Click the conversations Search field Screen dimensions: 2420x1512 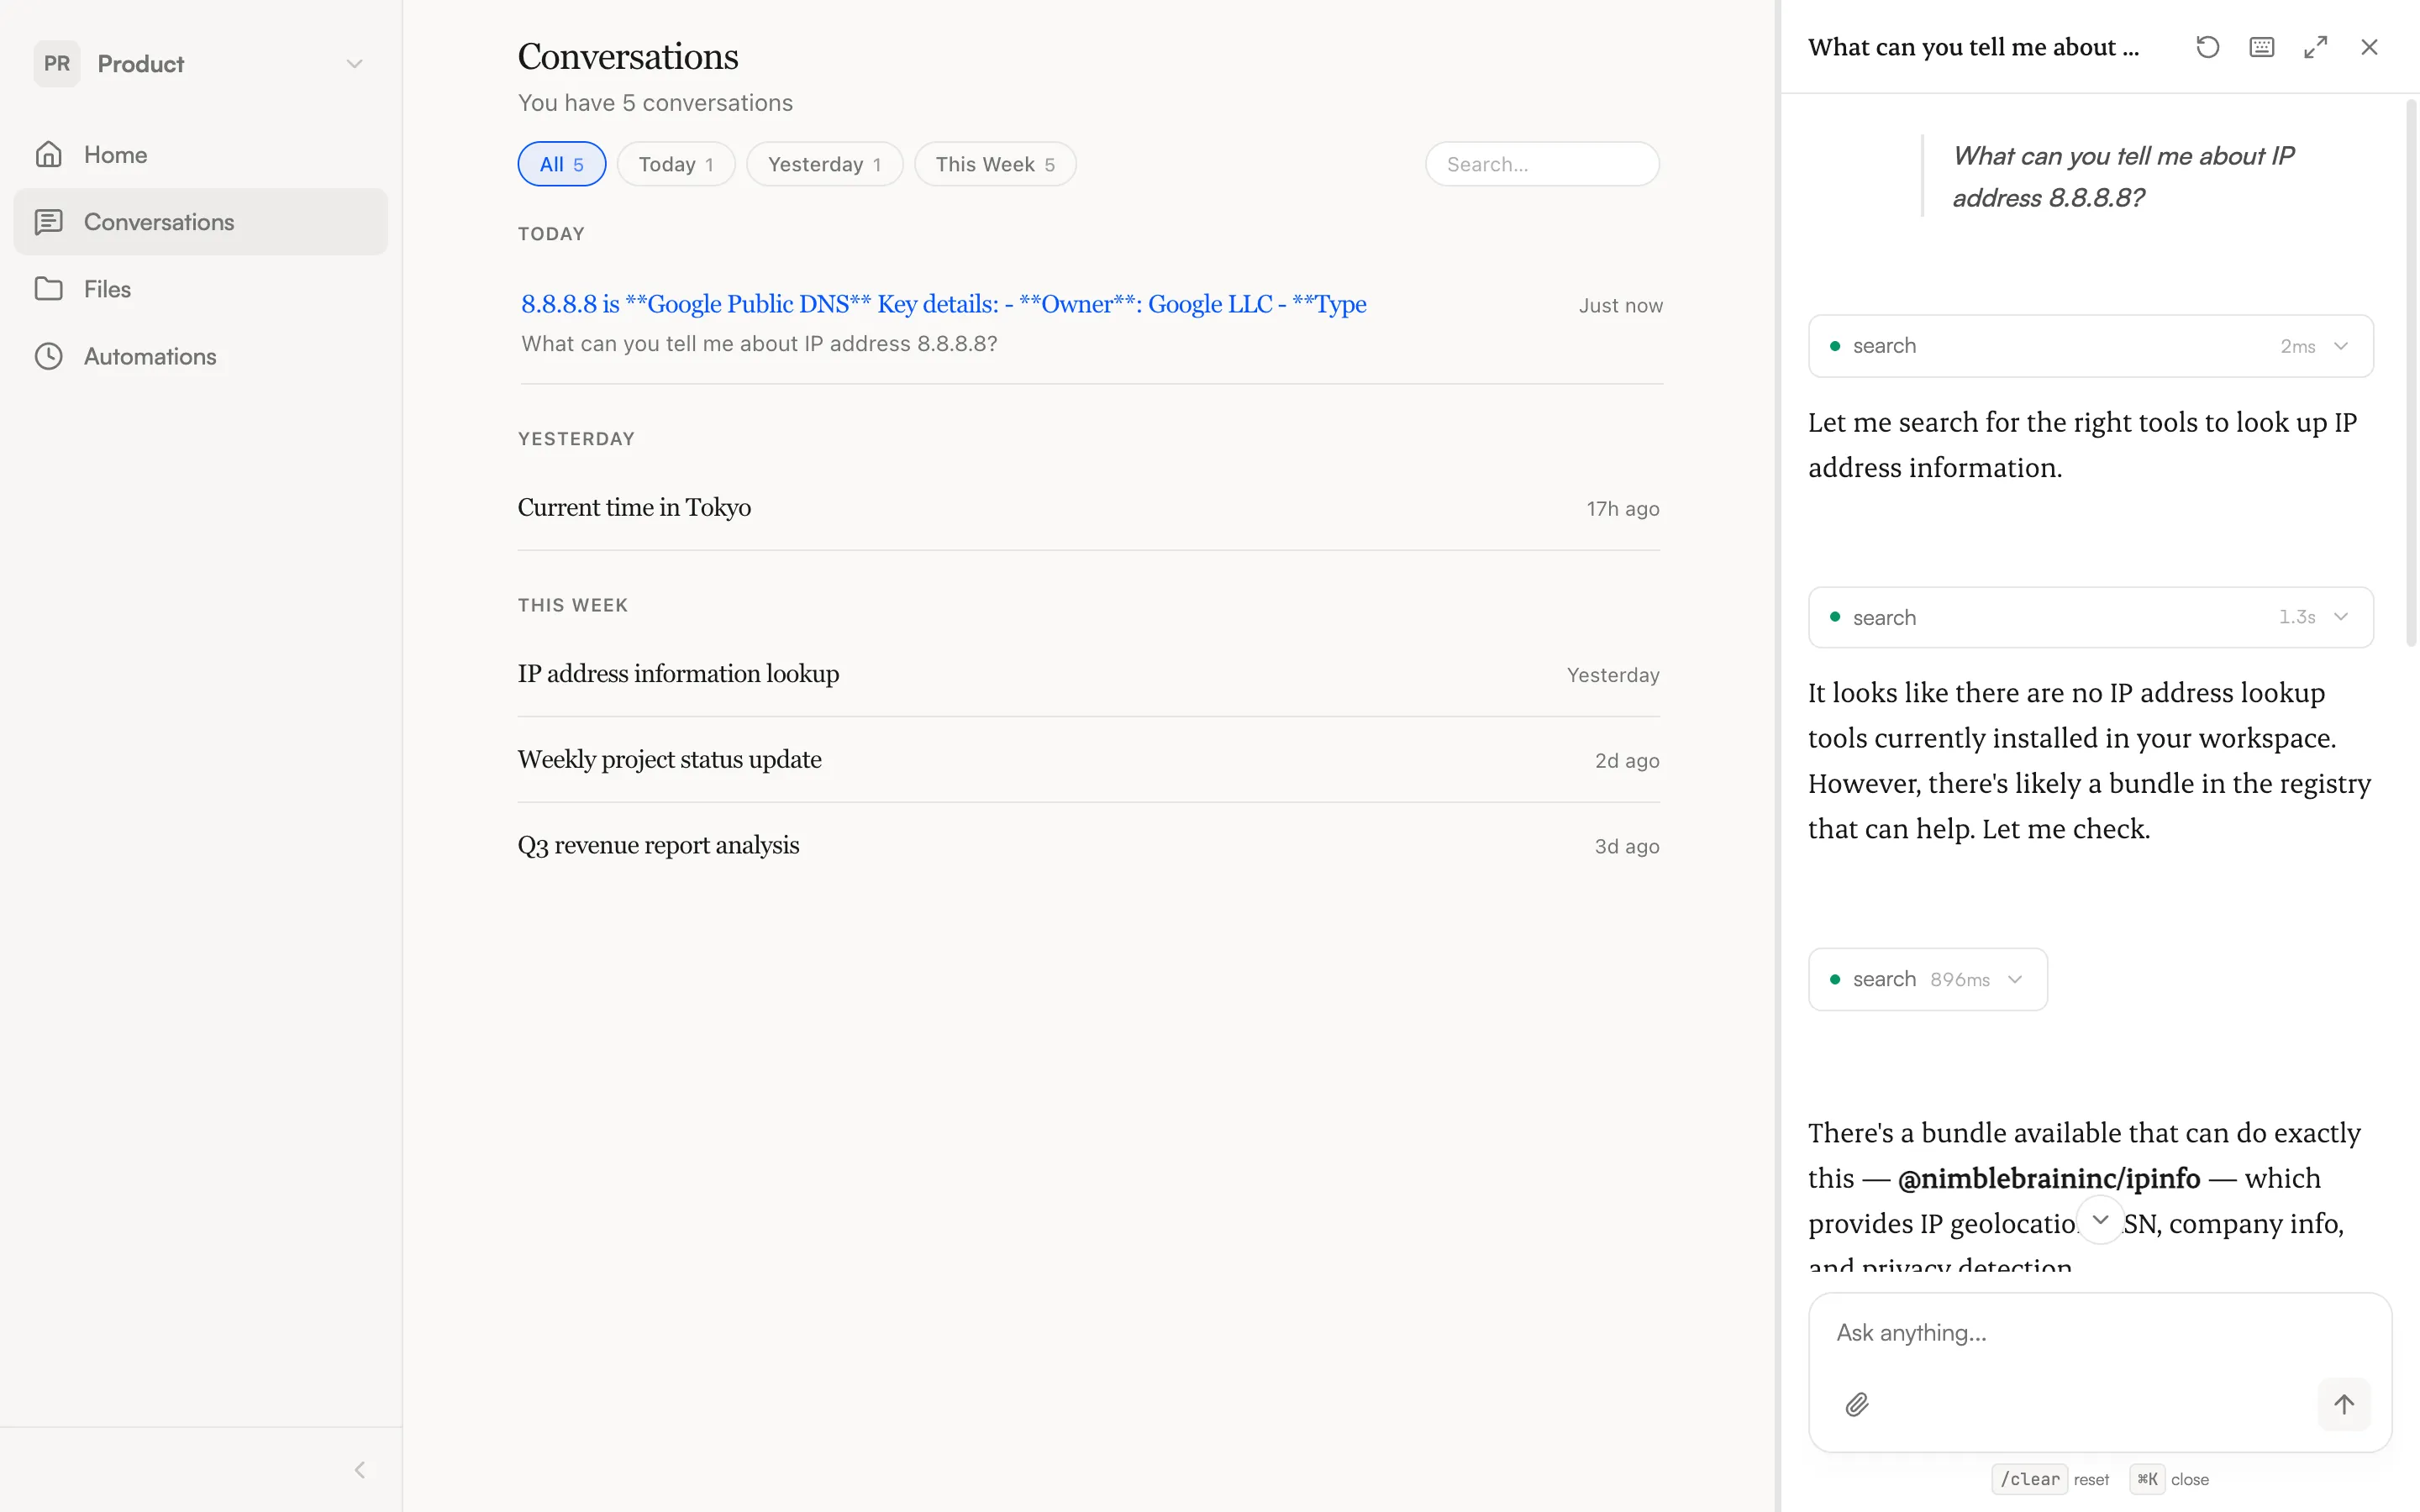tap(1541, 163)
